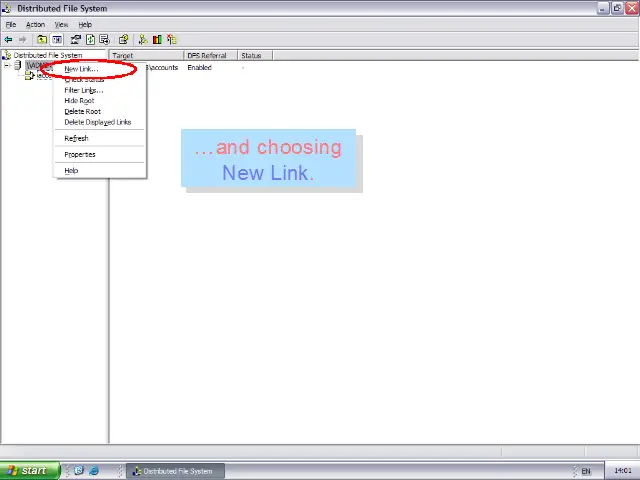Choose Hide Root from context menu

tap(79, 101)
